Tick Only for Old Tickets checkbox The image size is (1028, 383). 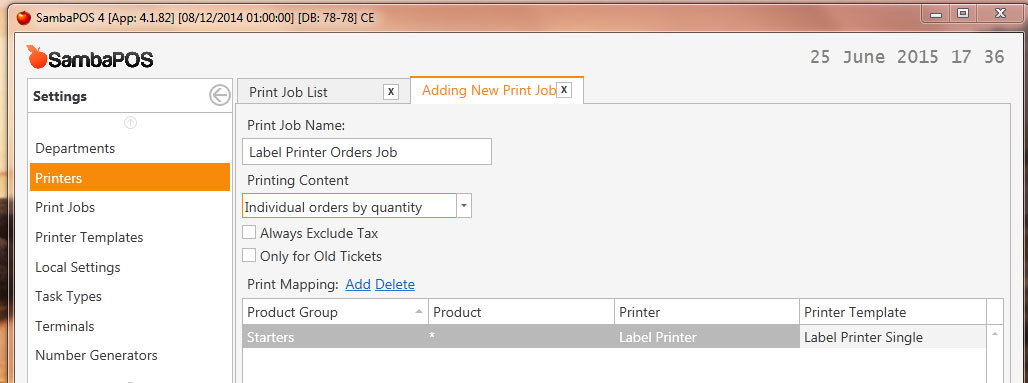249,256
